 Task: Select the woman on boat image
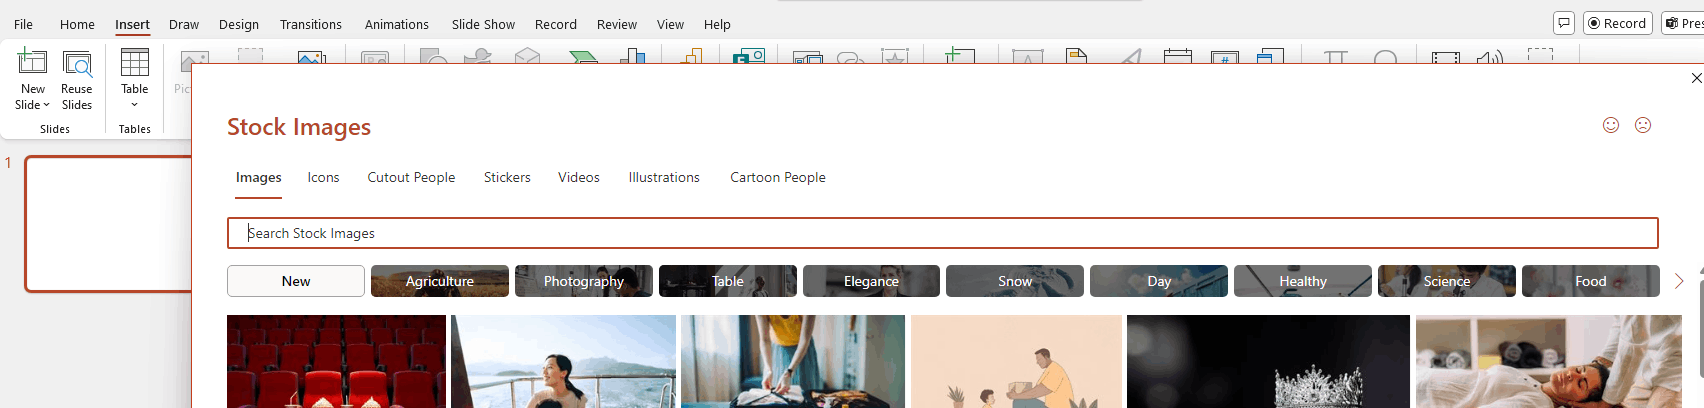[x=563, y=361]
